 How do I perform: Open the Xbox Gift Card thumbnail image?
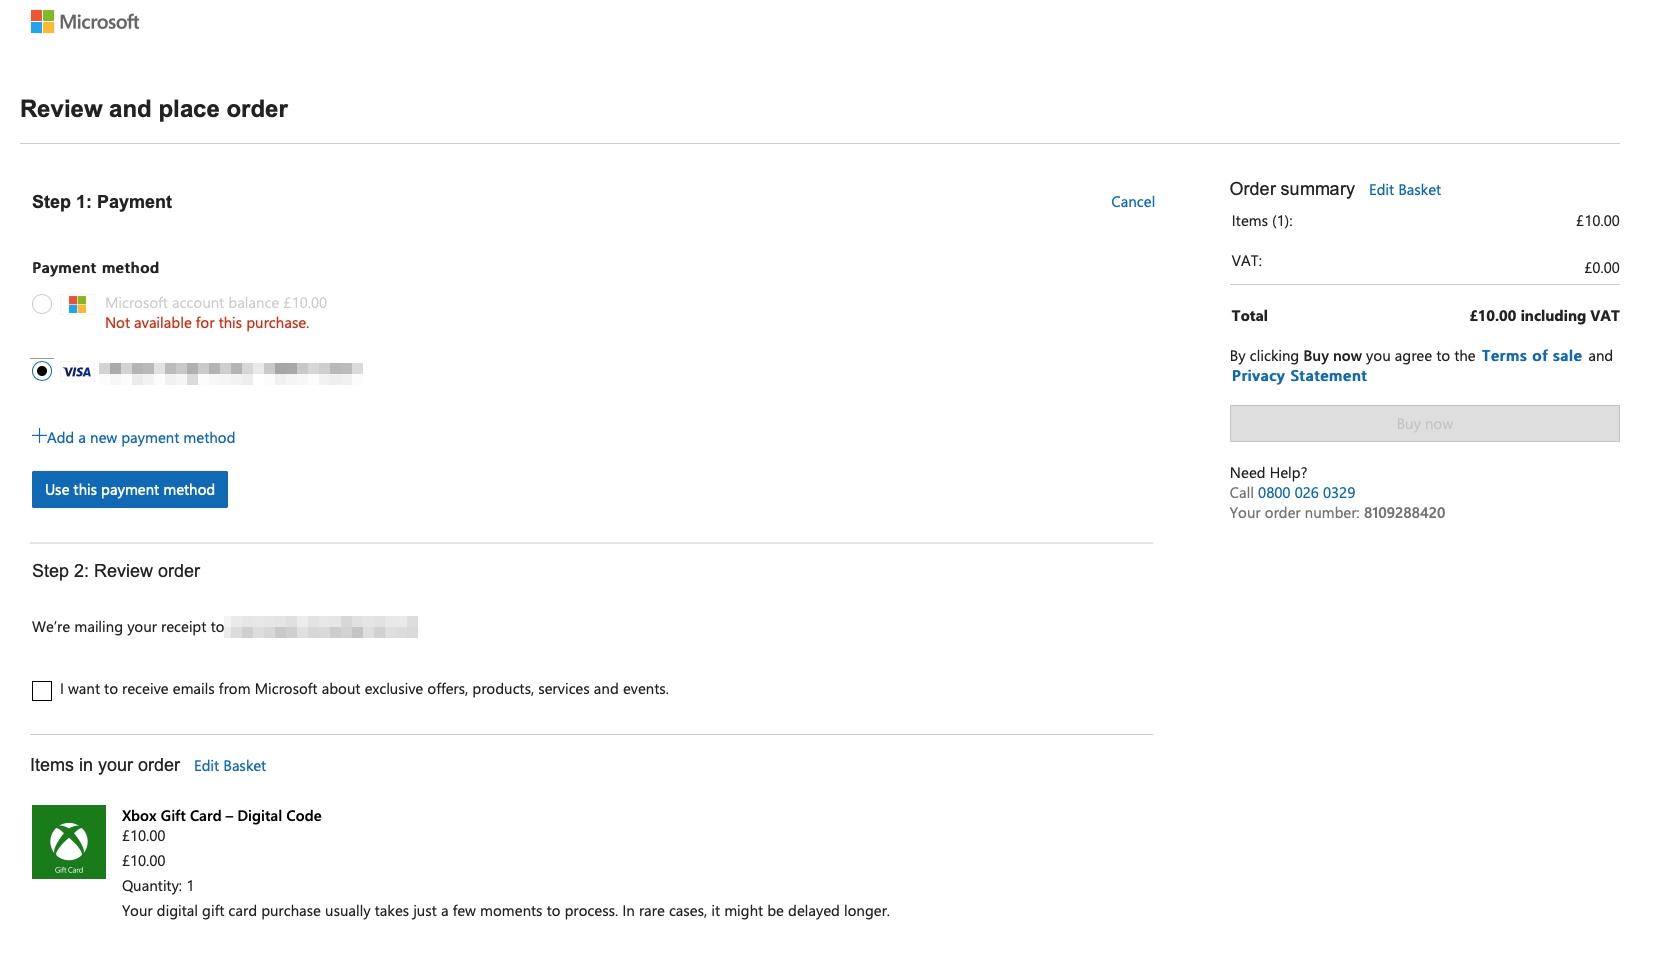point(69,842)
